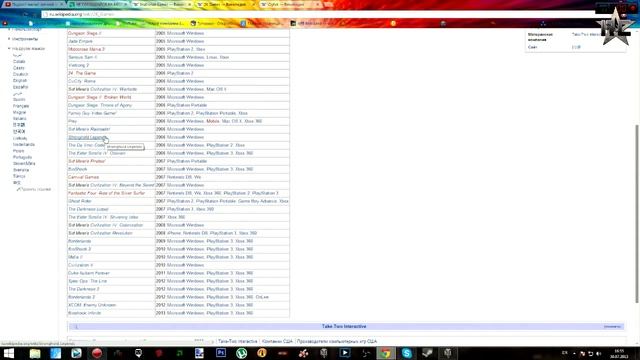The image size is (640, 360).
Task: Open Sid Meier's Railroads! link
Action: click(x=89, y=129)
